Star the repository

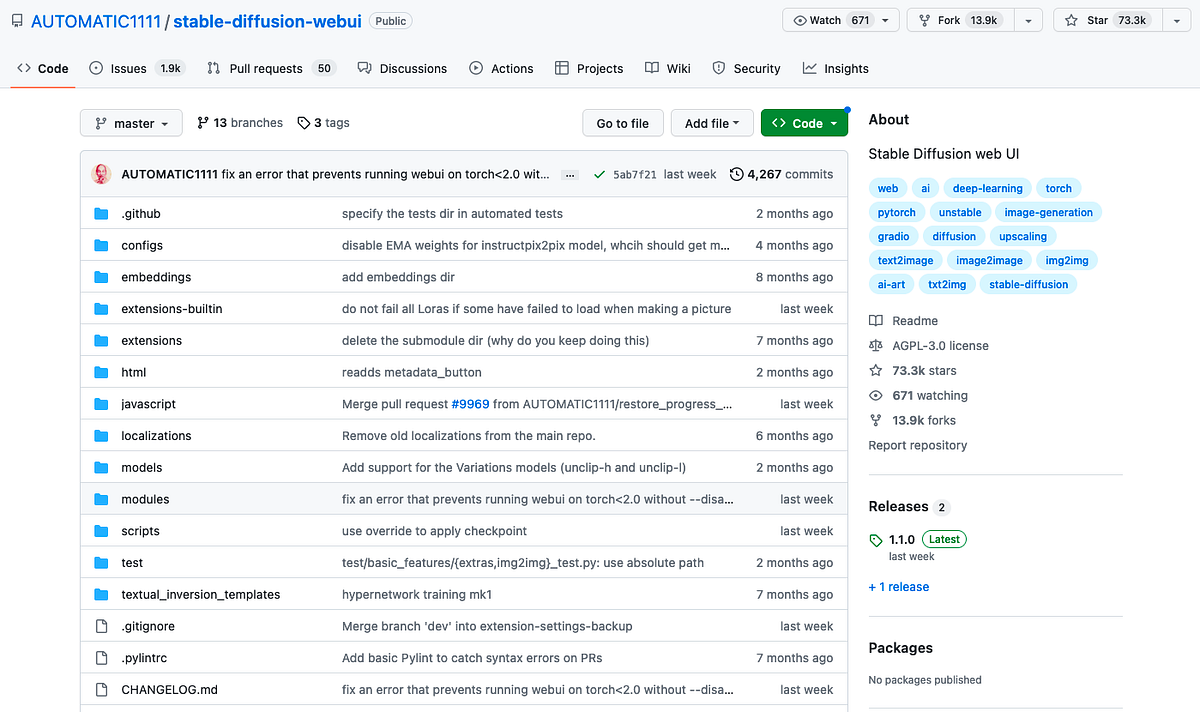click(1107, 19)
